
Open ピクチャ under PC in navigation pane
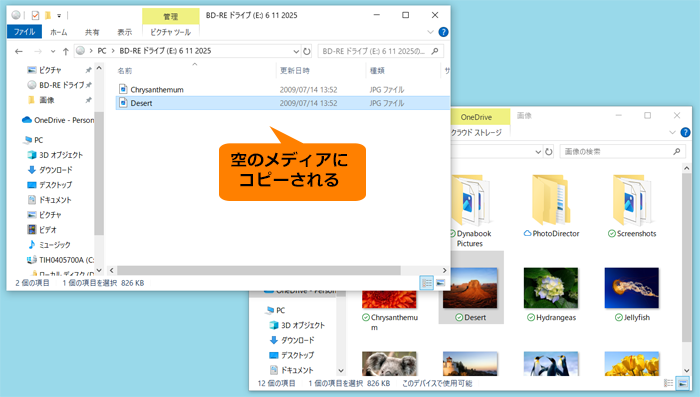click(x=44, y=215)
